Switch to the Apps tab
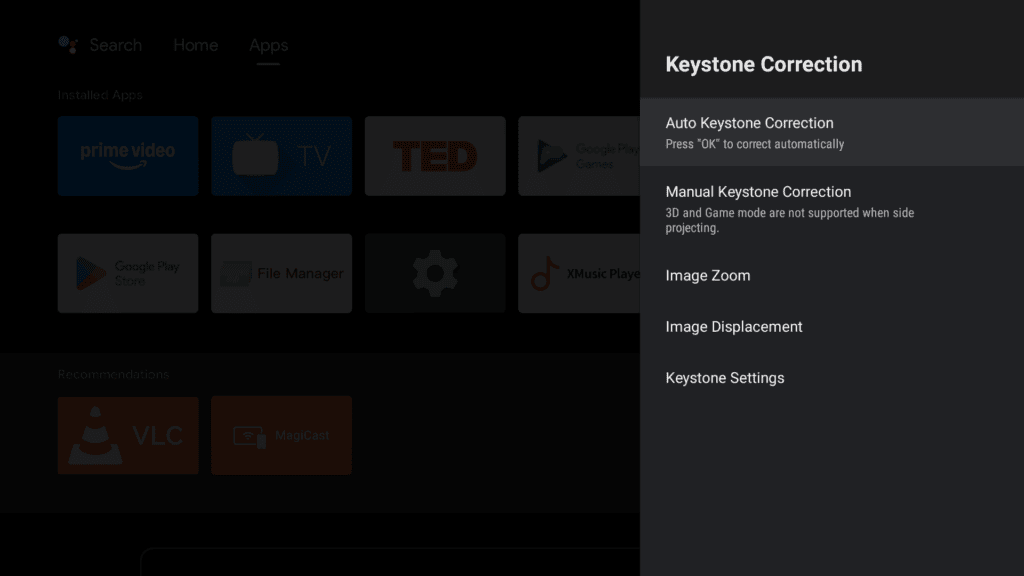 [268, 45]
